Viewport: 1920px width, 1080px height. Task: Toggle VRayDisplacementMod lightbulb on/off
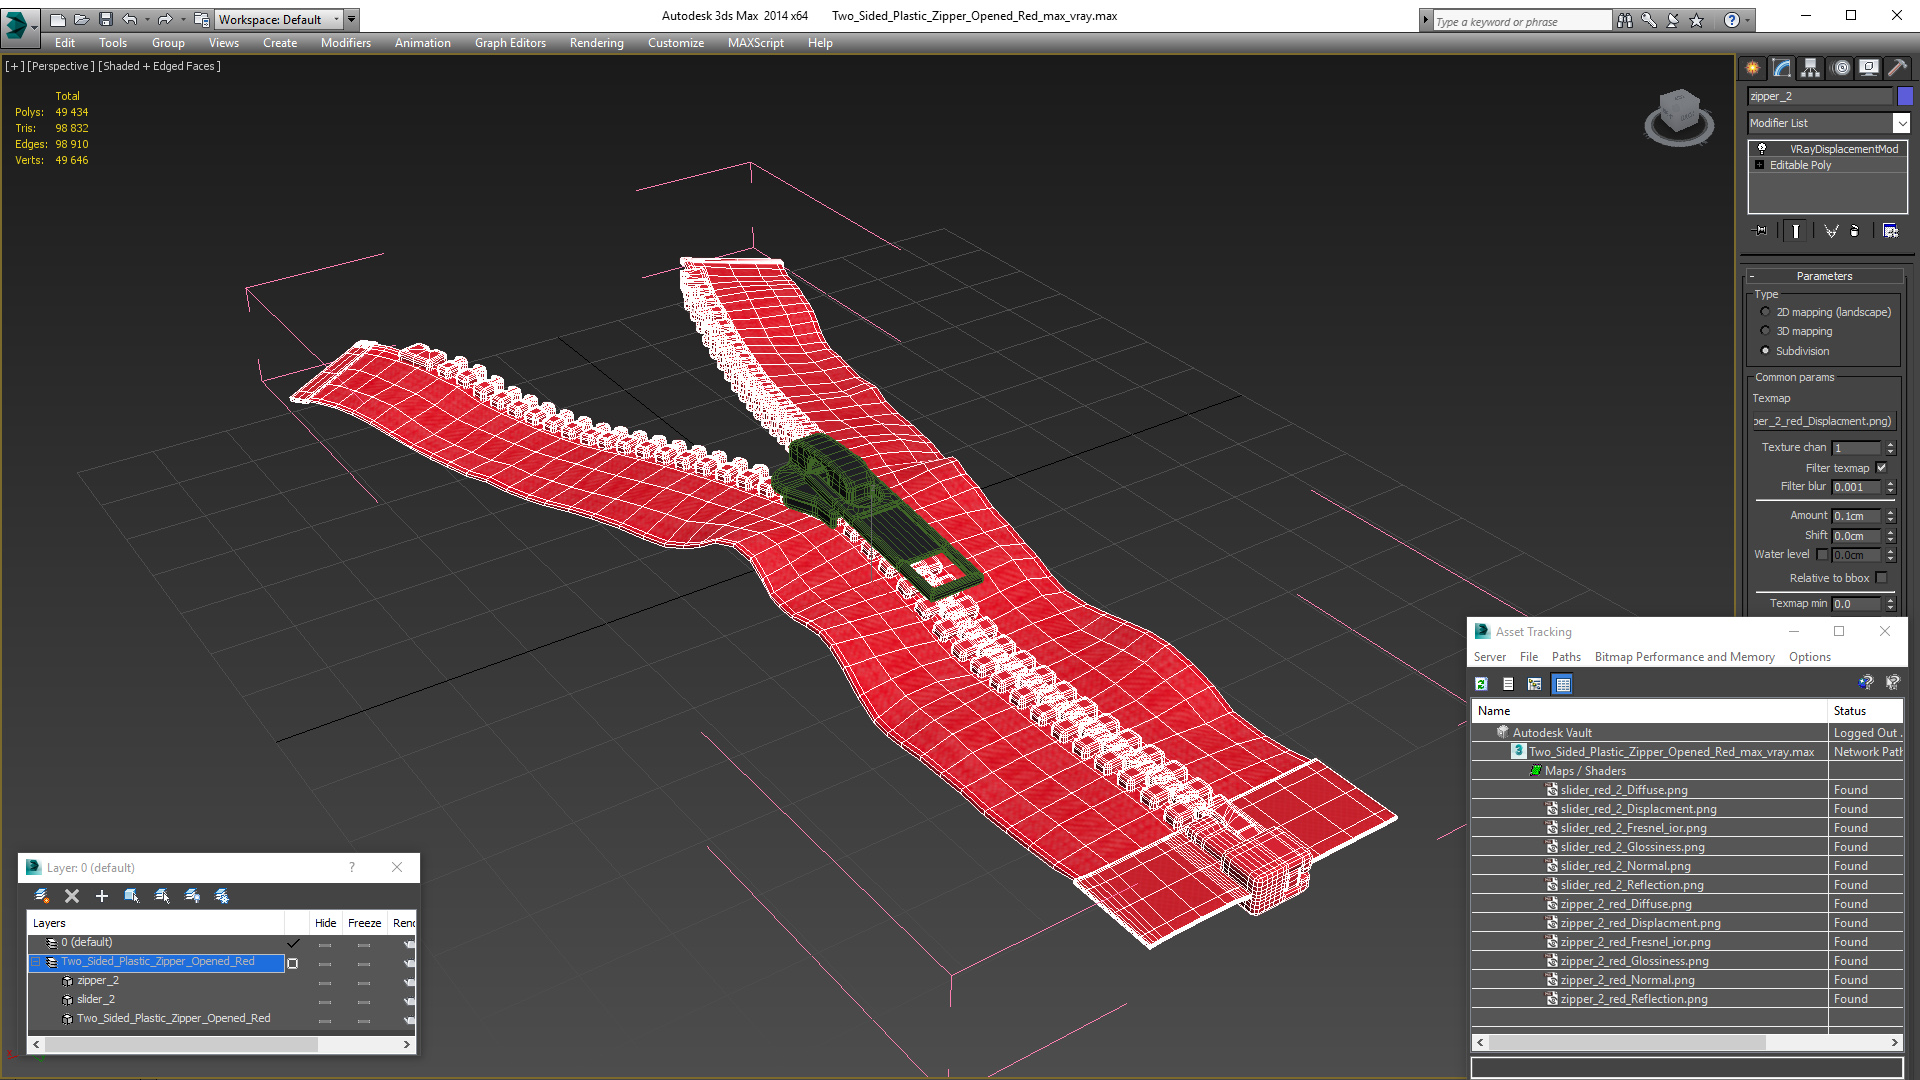(x=1762, y=148)
